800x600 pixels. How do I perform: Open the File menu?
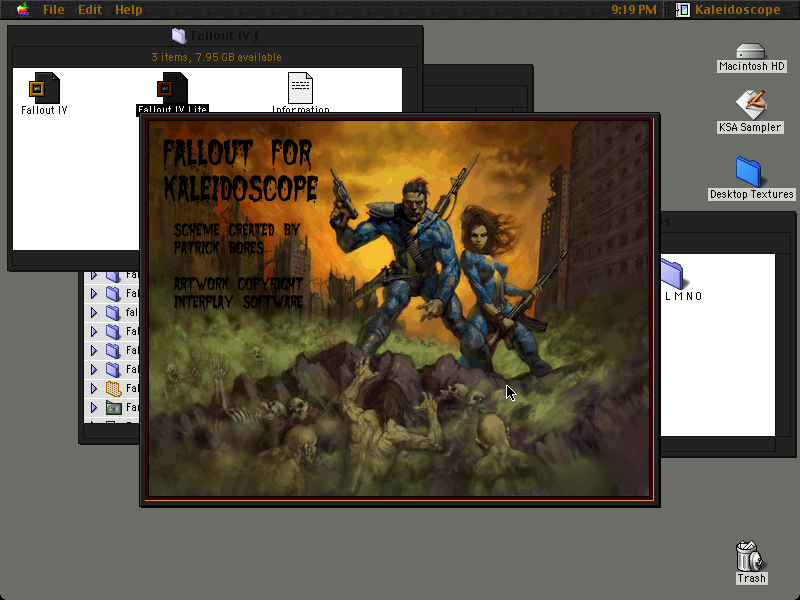point(54,9)
